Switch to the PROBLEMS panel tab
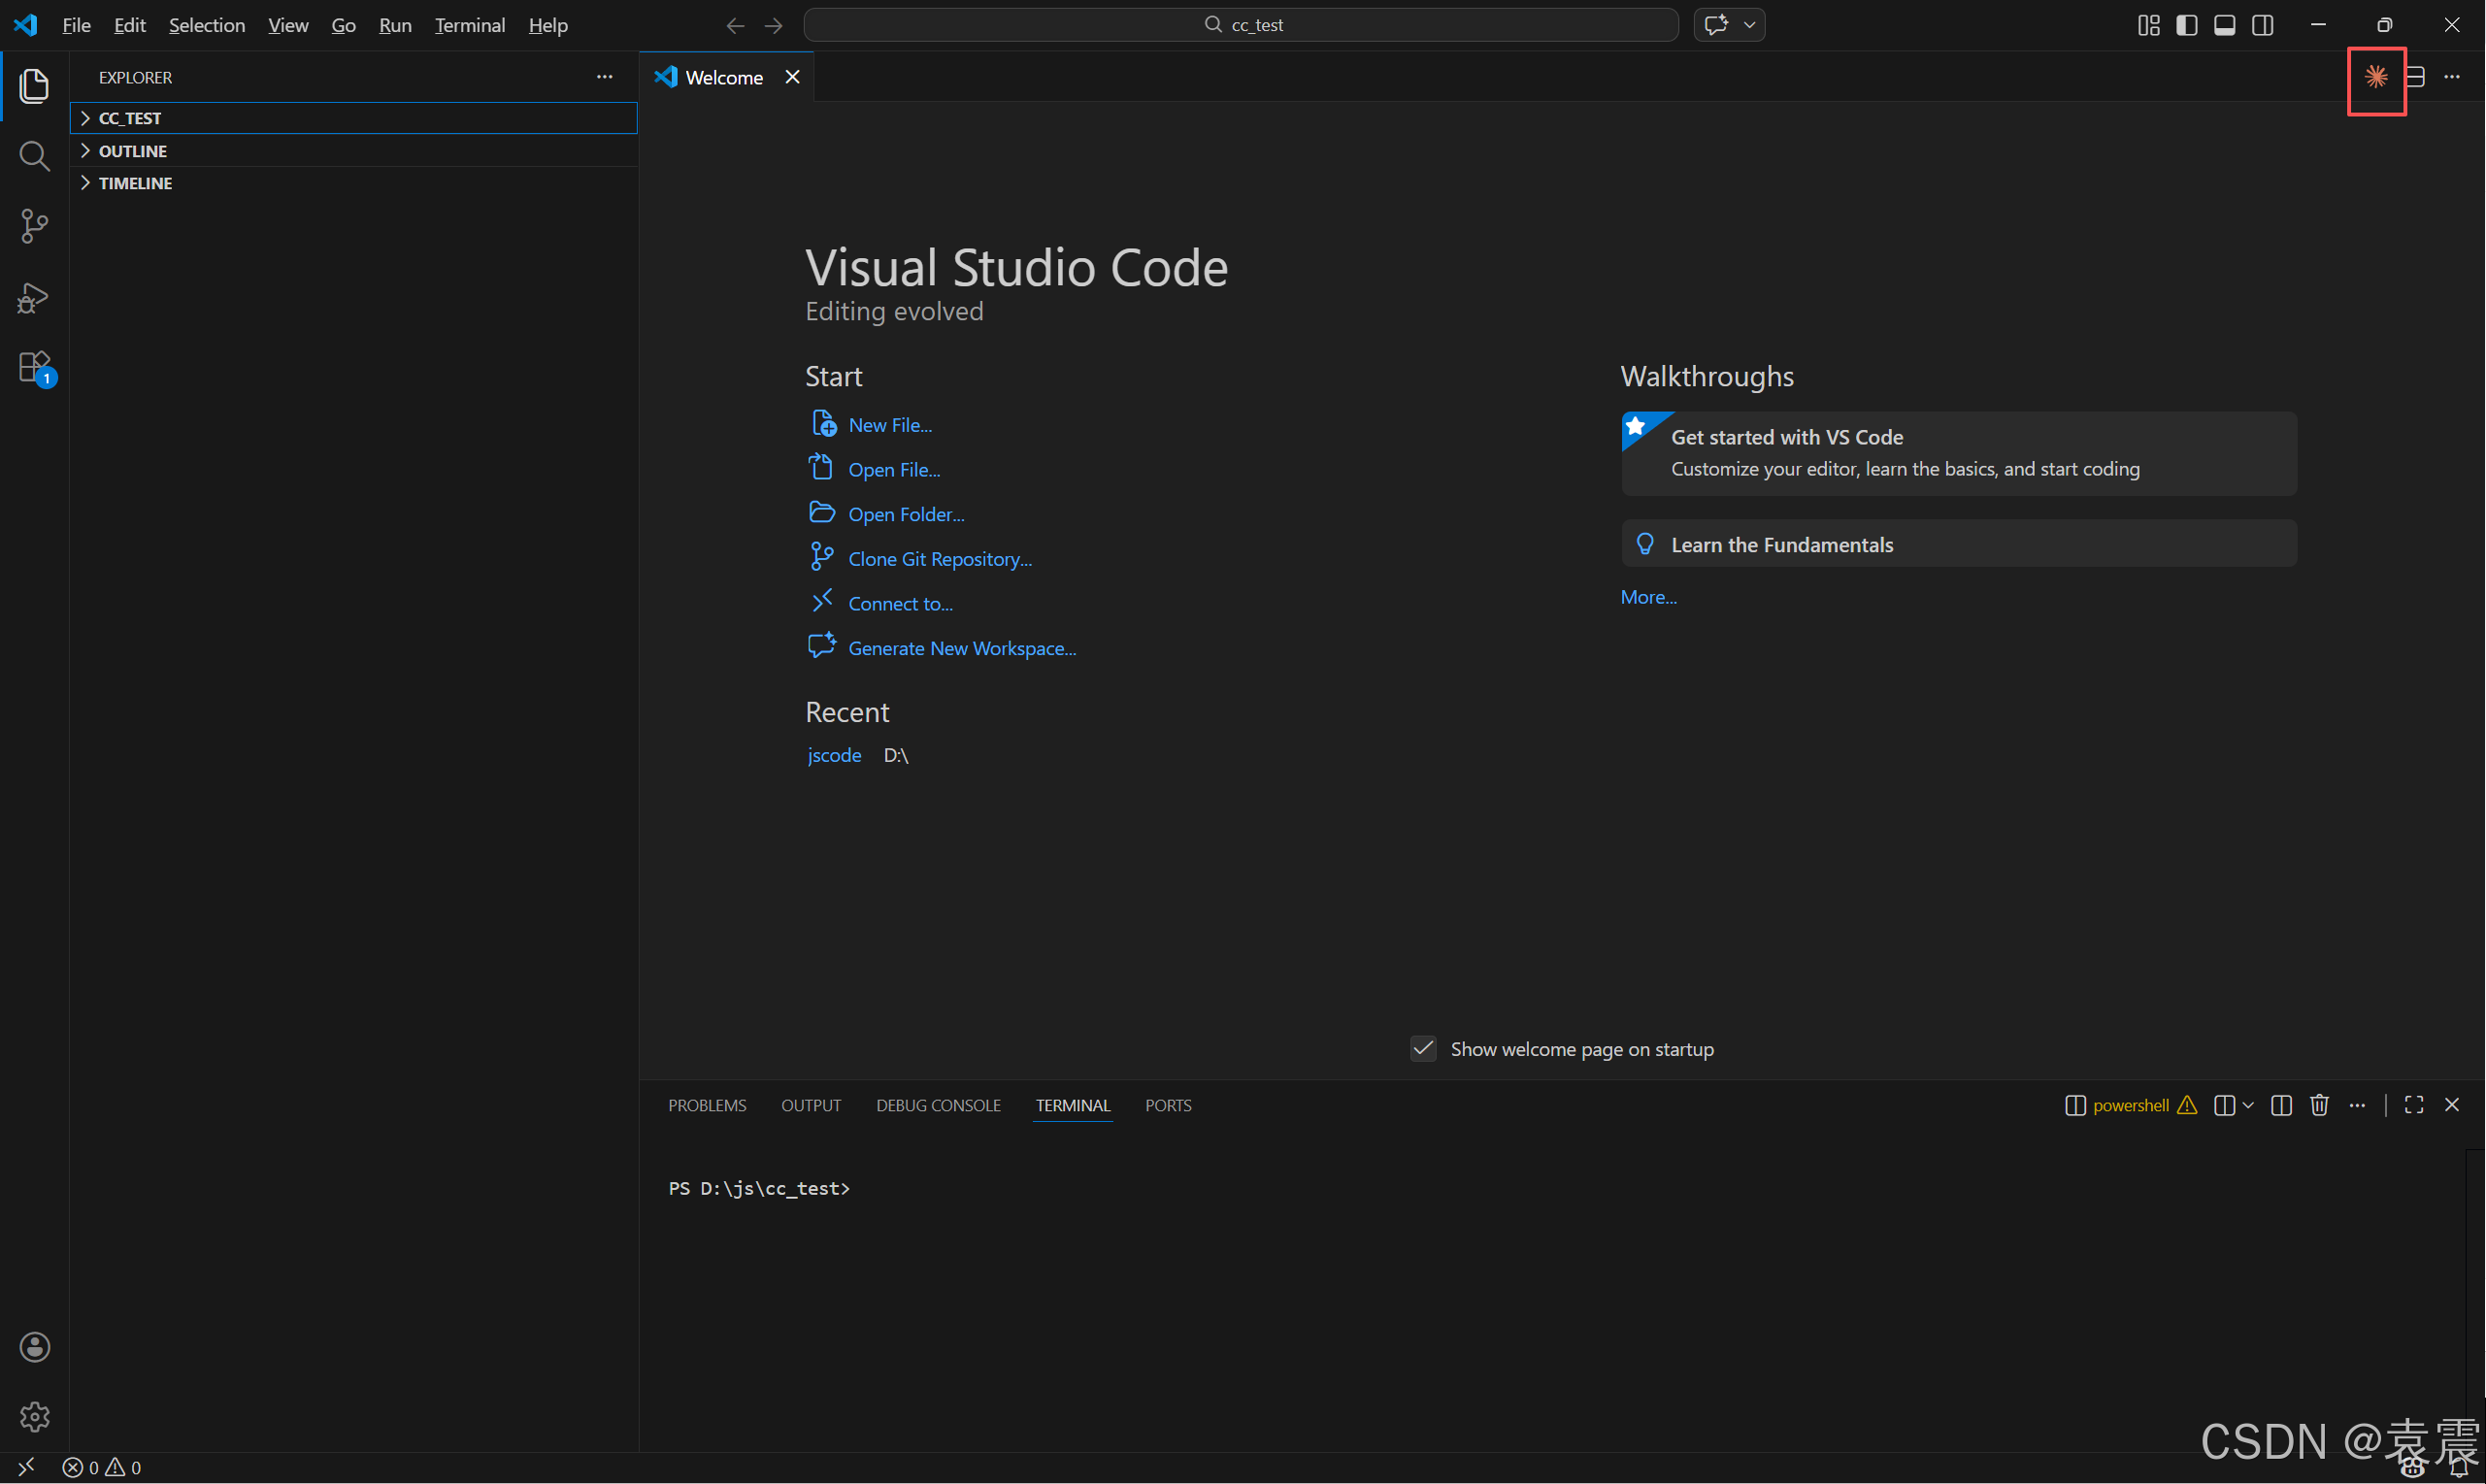This screenshot has height=1484, width=2486. click(x=707, y=1105)
